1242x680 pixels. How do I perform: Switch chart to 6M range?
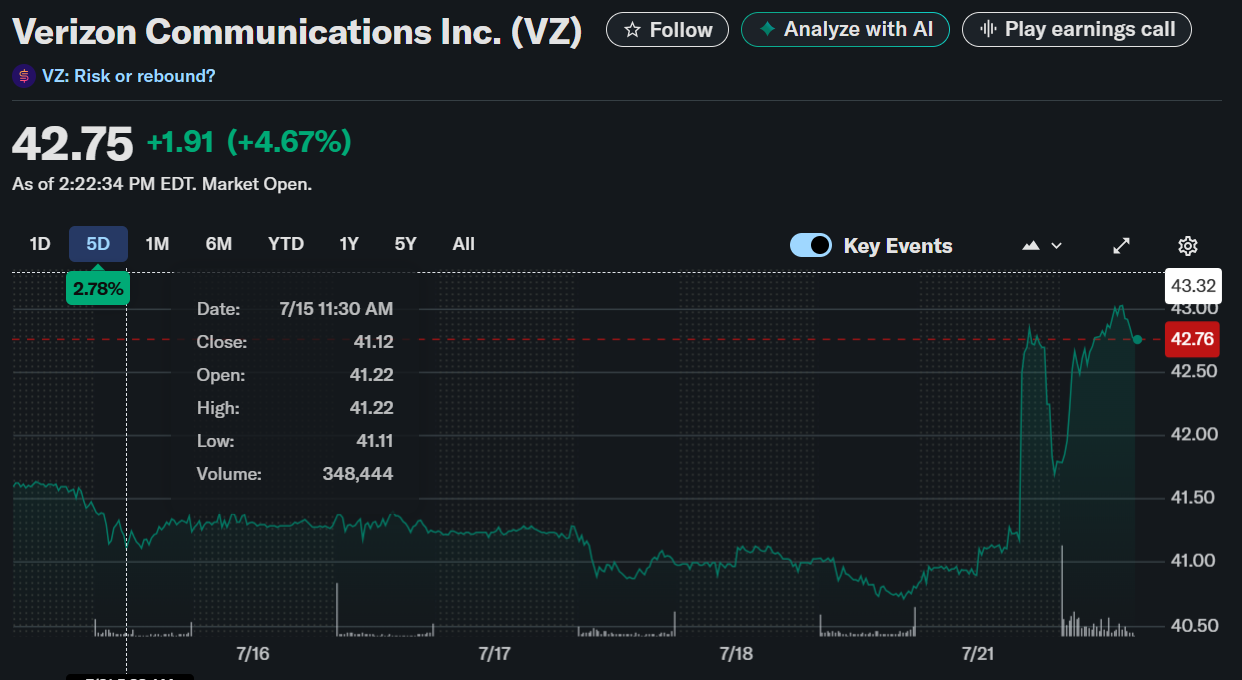pyautogui.click(x=218, y=244)
